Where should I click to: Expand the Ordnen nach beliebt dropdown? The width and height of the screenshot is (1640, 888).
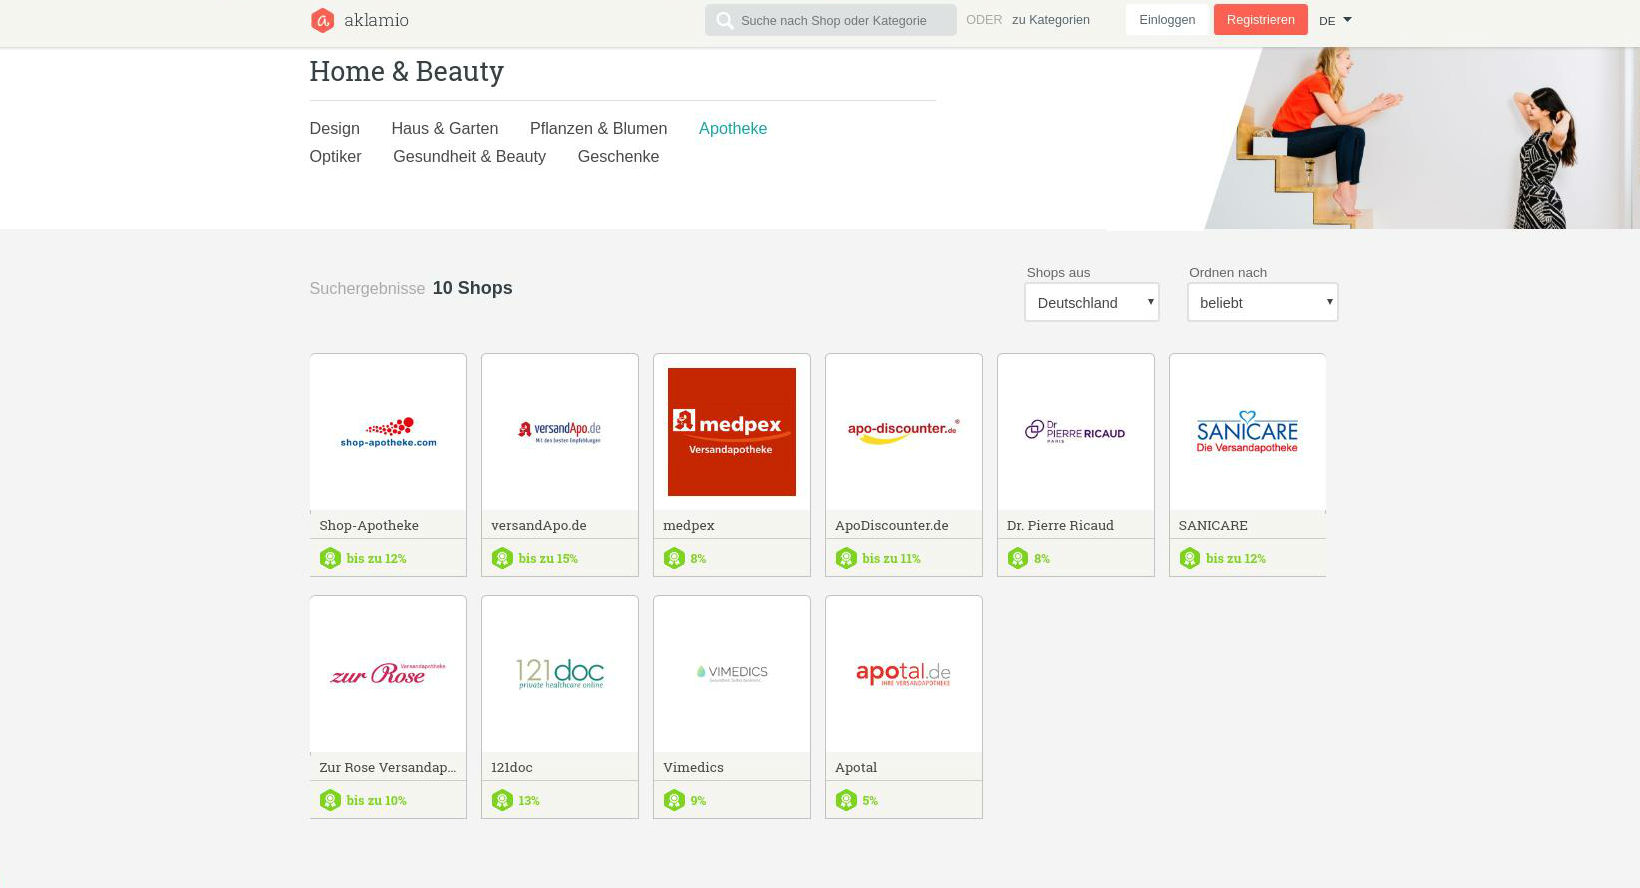(1262, 302)
